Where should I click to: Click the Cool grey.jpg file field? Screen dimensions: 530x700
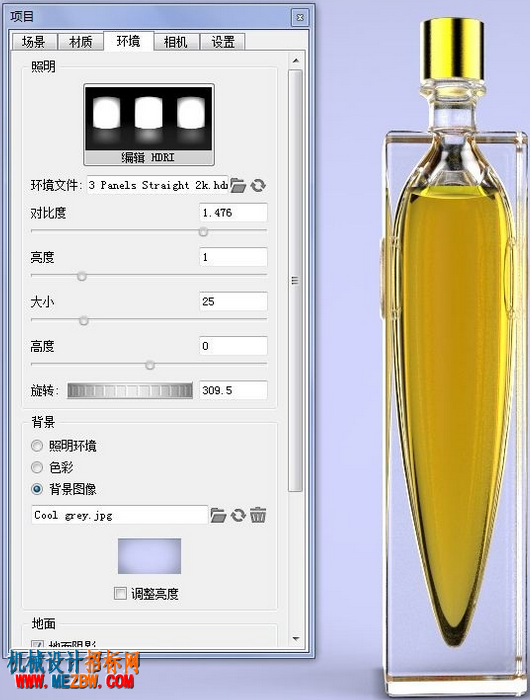tap(120, 515)
